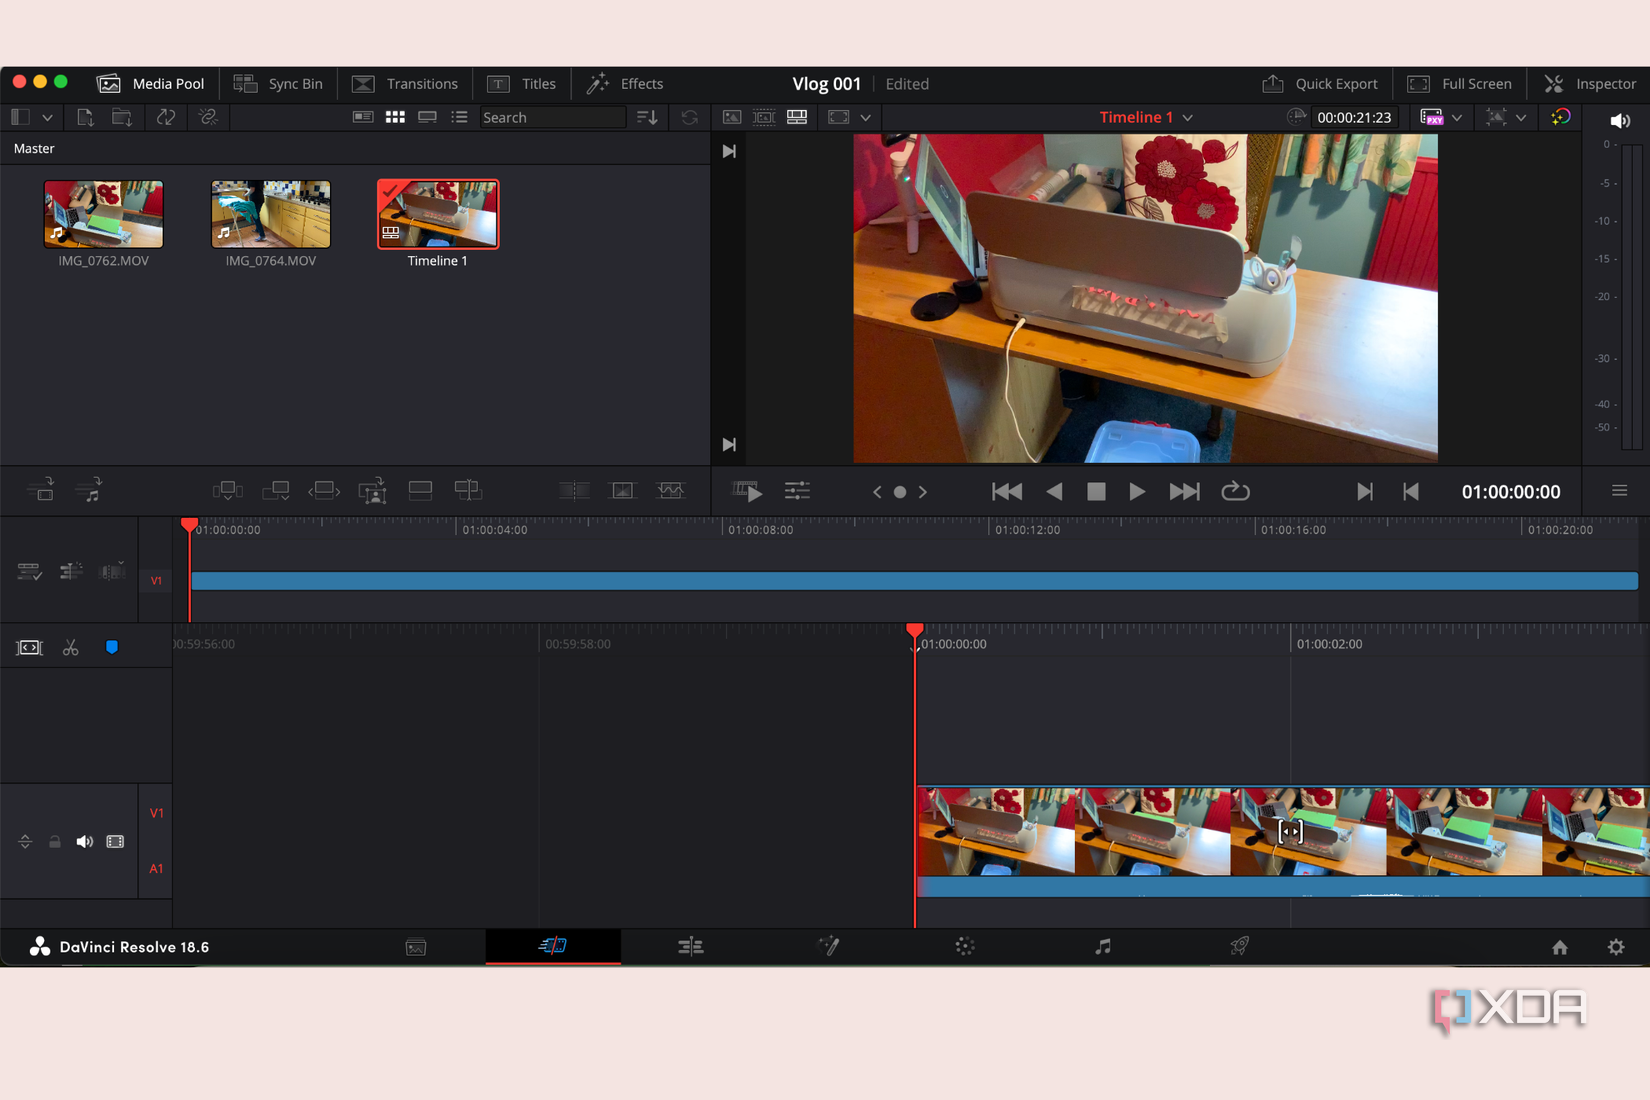Expand the media pool panel layout dropdown

click(x=47, y=118)
